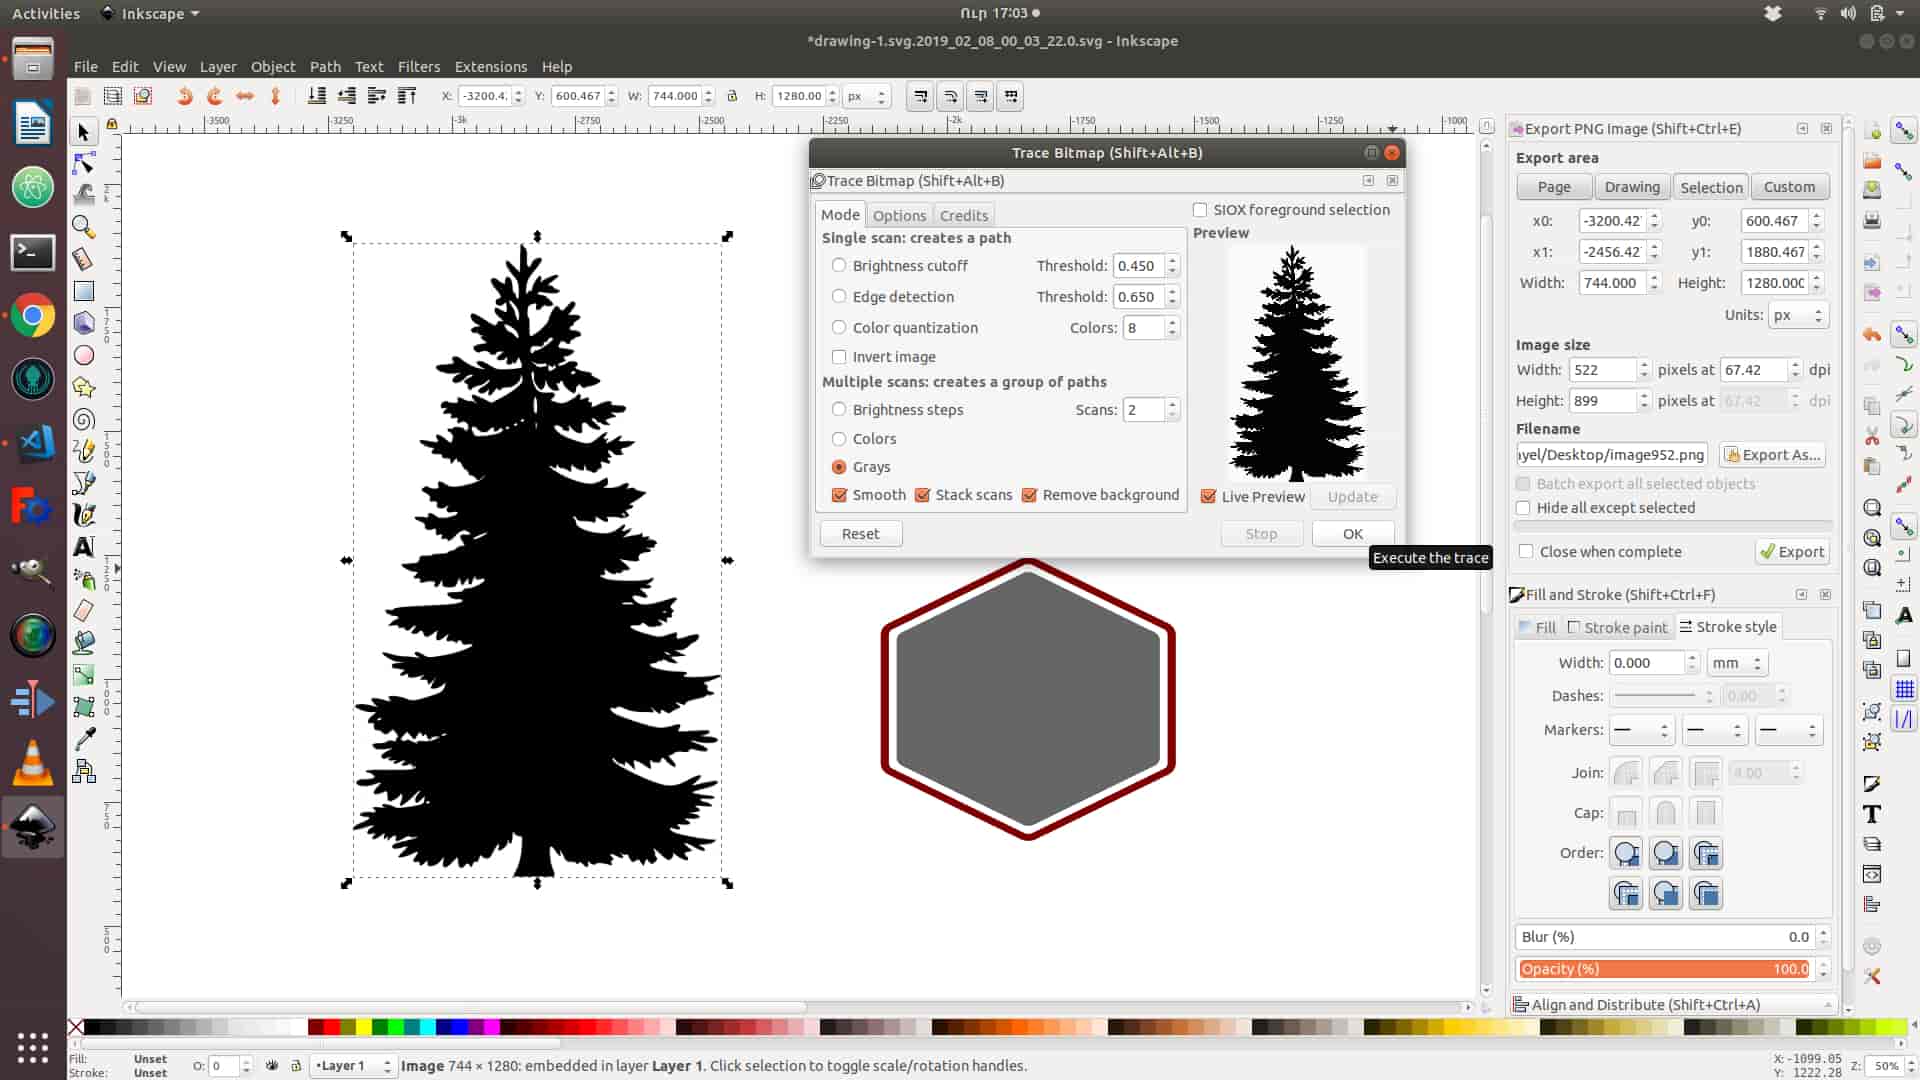The width and height of the screenshot is (1920, 1080).
Task: Pick the Spiral drawing tool
Action: [x=84, y=419]
